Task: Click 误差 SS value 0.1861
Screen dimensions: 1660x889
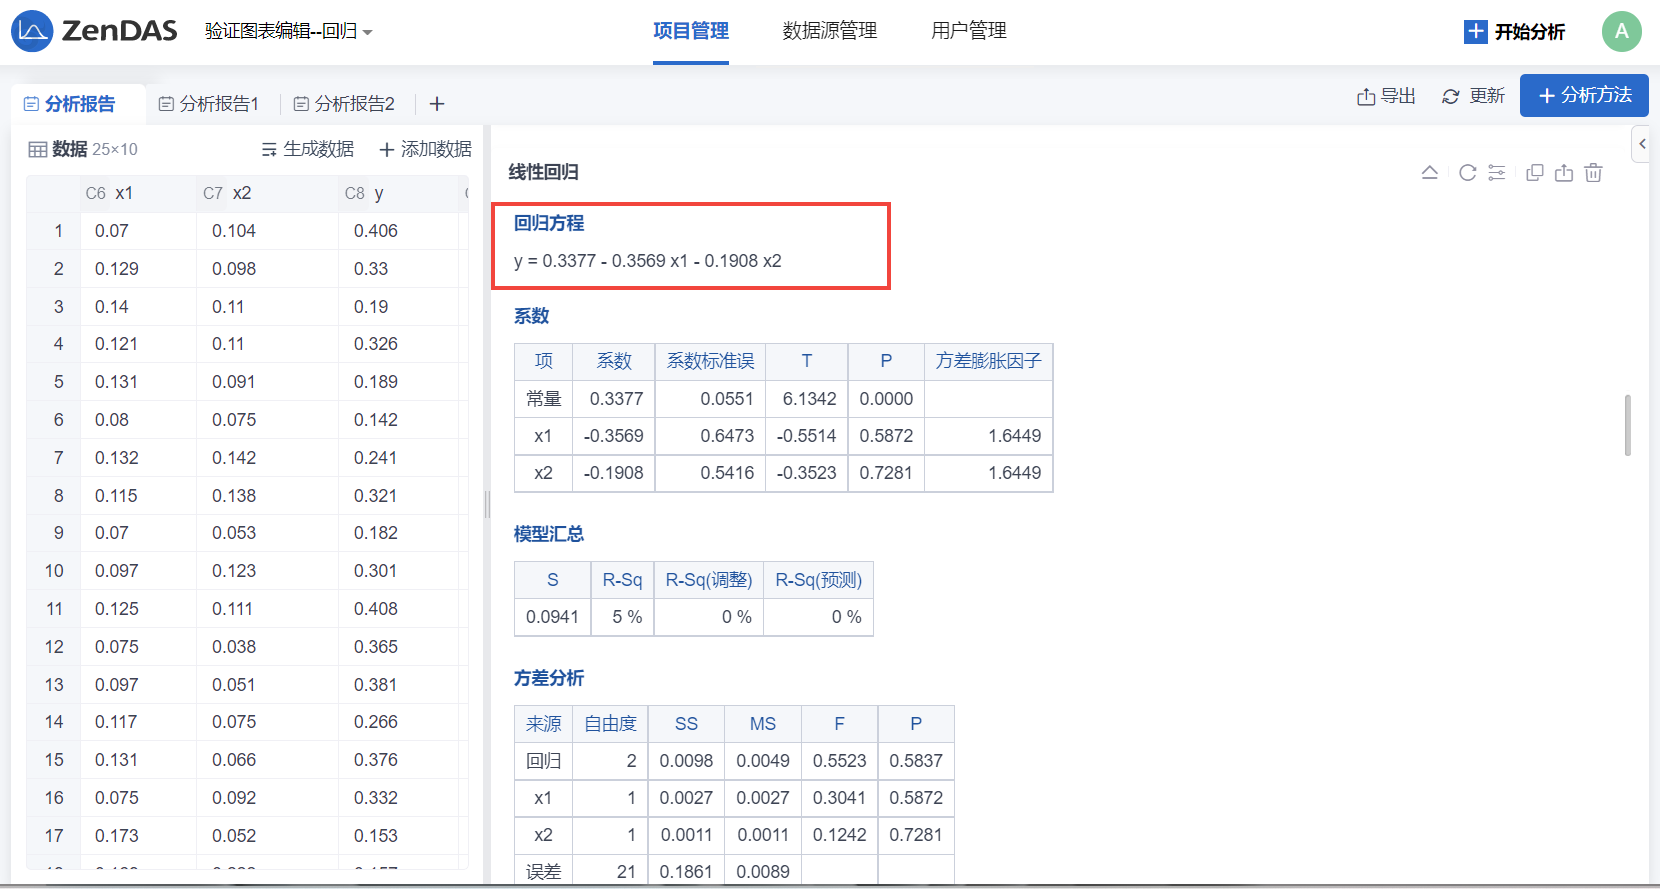Action: click(686, 872)
